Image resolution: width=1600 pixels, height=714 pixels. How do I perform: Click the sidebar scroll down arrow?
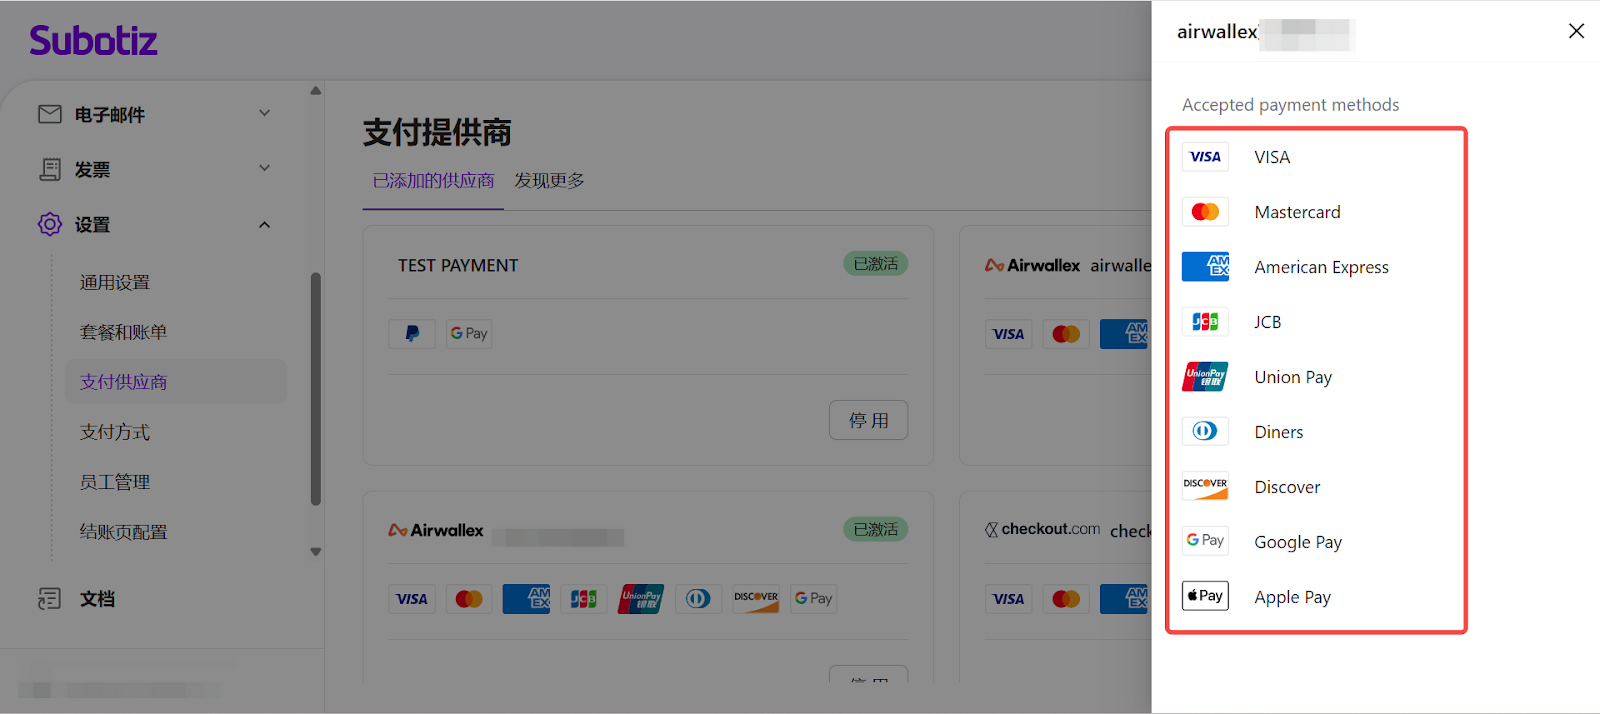point(316,551)
